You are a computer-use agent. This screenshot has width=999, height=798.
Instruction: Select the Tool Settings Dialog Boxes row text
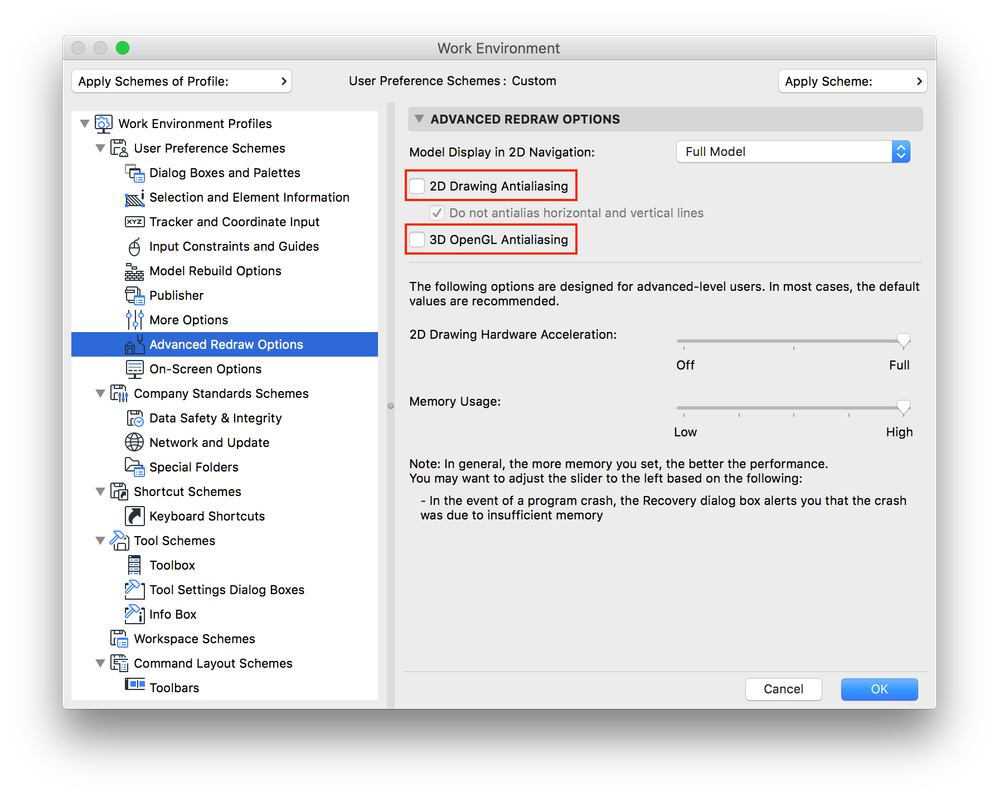pos(227,590)
